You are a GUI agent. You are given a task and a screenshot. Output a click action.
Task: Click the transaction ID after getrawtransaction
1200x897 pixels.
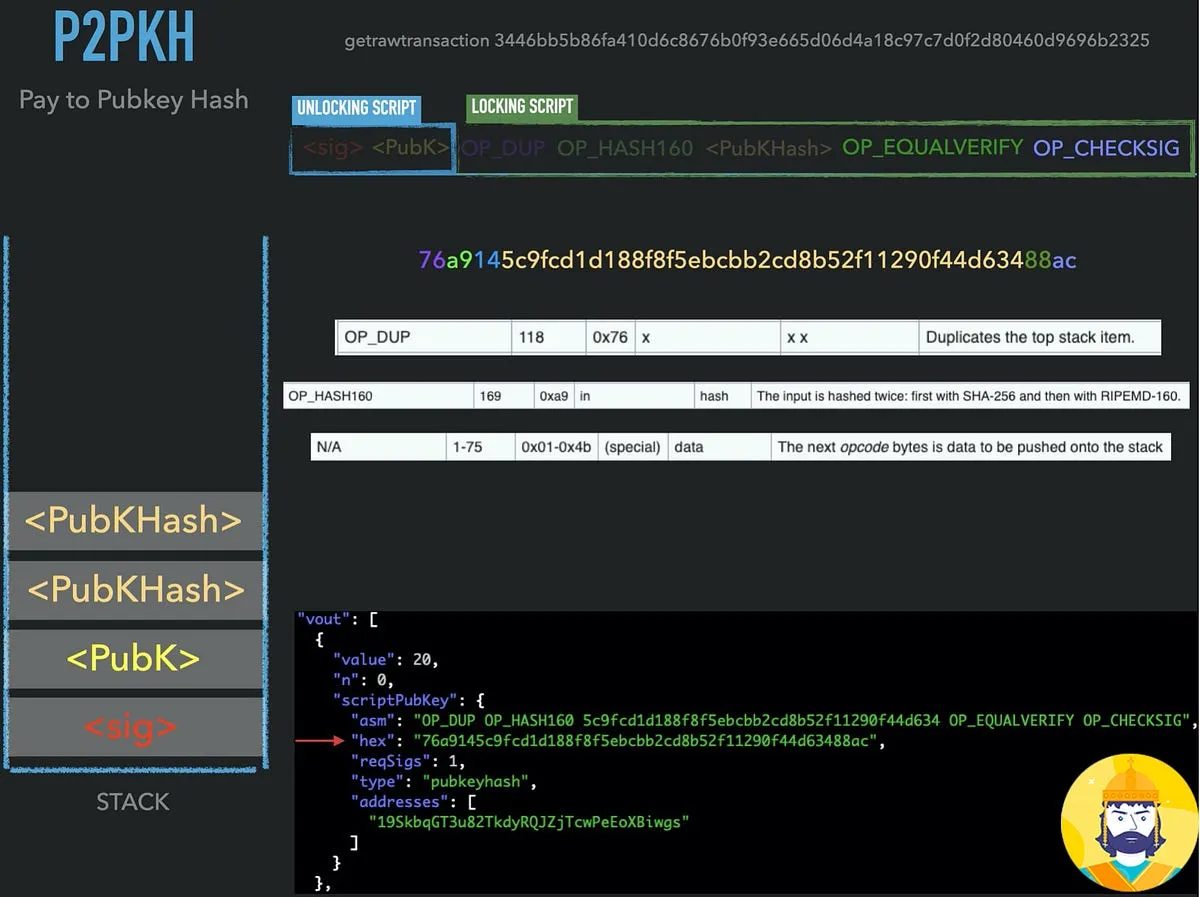[822, 42]
